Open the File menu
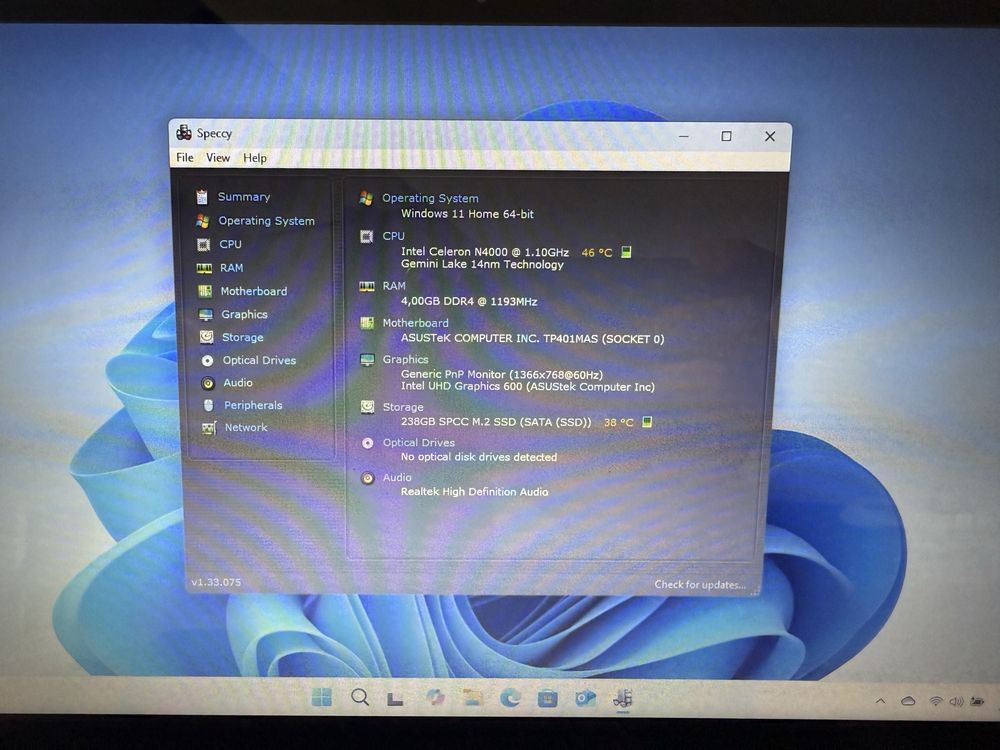Screen dimensions: 1000x750 coord(185,157)
